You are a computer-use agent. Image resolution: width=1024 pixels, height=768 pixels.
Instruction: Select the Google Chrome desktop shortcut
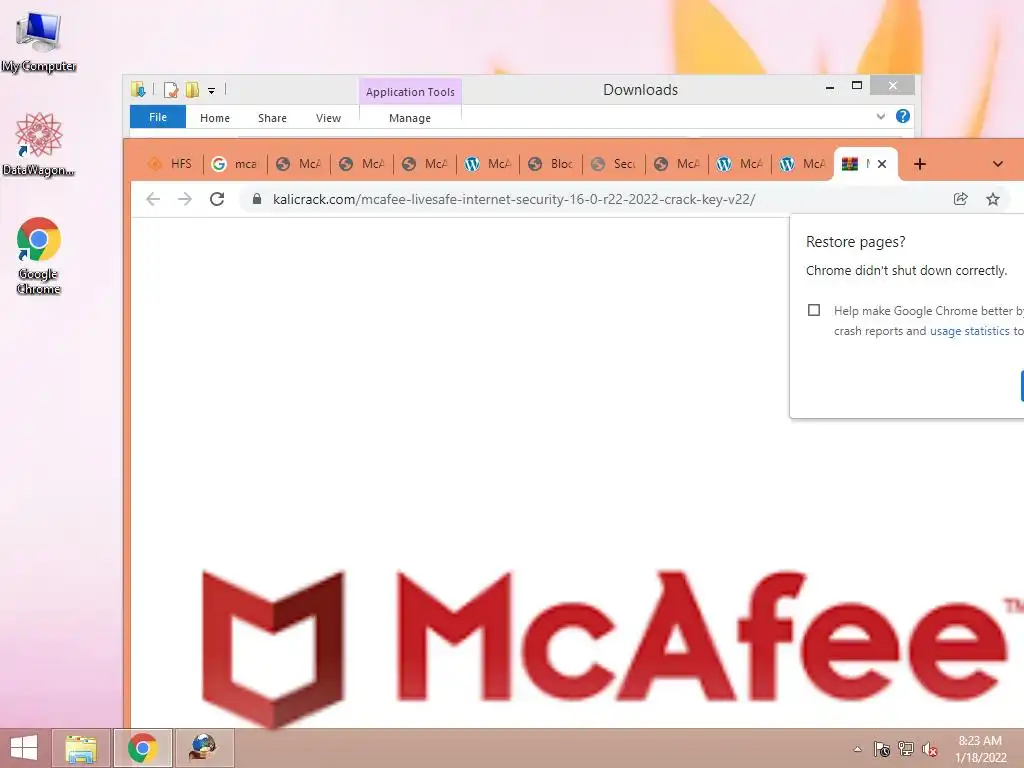(x=39, y=255)
